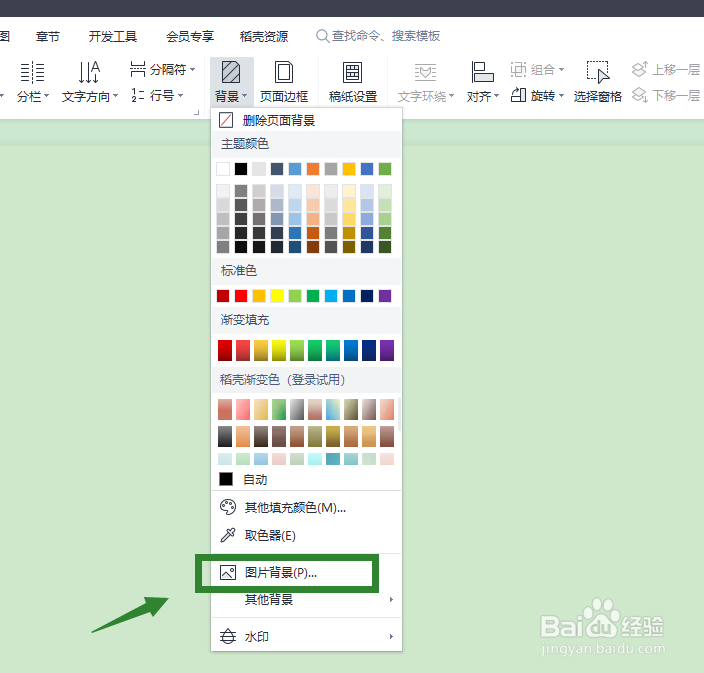Pick the black theme color swatch

[x=241, y=169]
